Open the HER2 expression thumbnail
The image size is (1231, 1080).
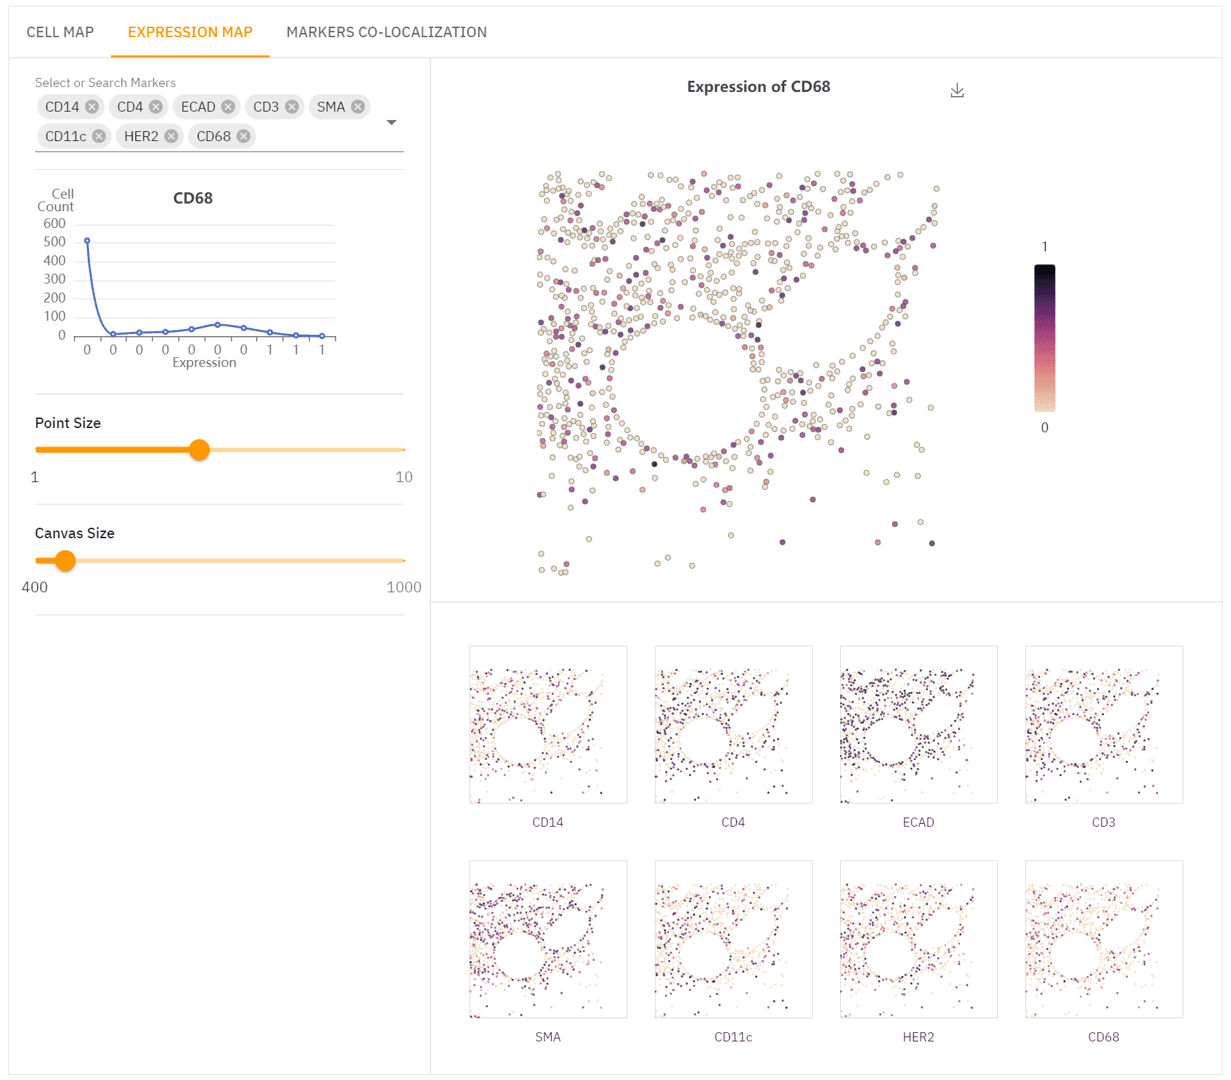coord(918,939)
